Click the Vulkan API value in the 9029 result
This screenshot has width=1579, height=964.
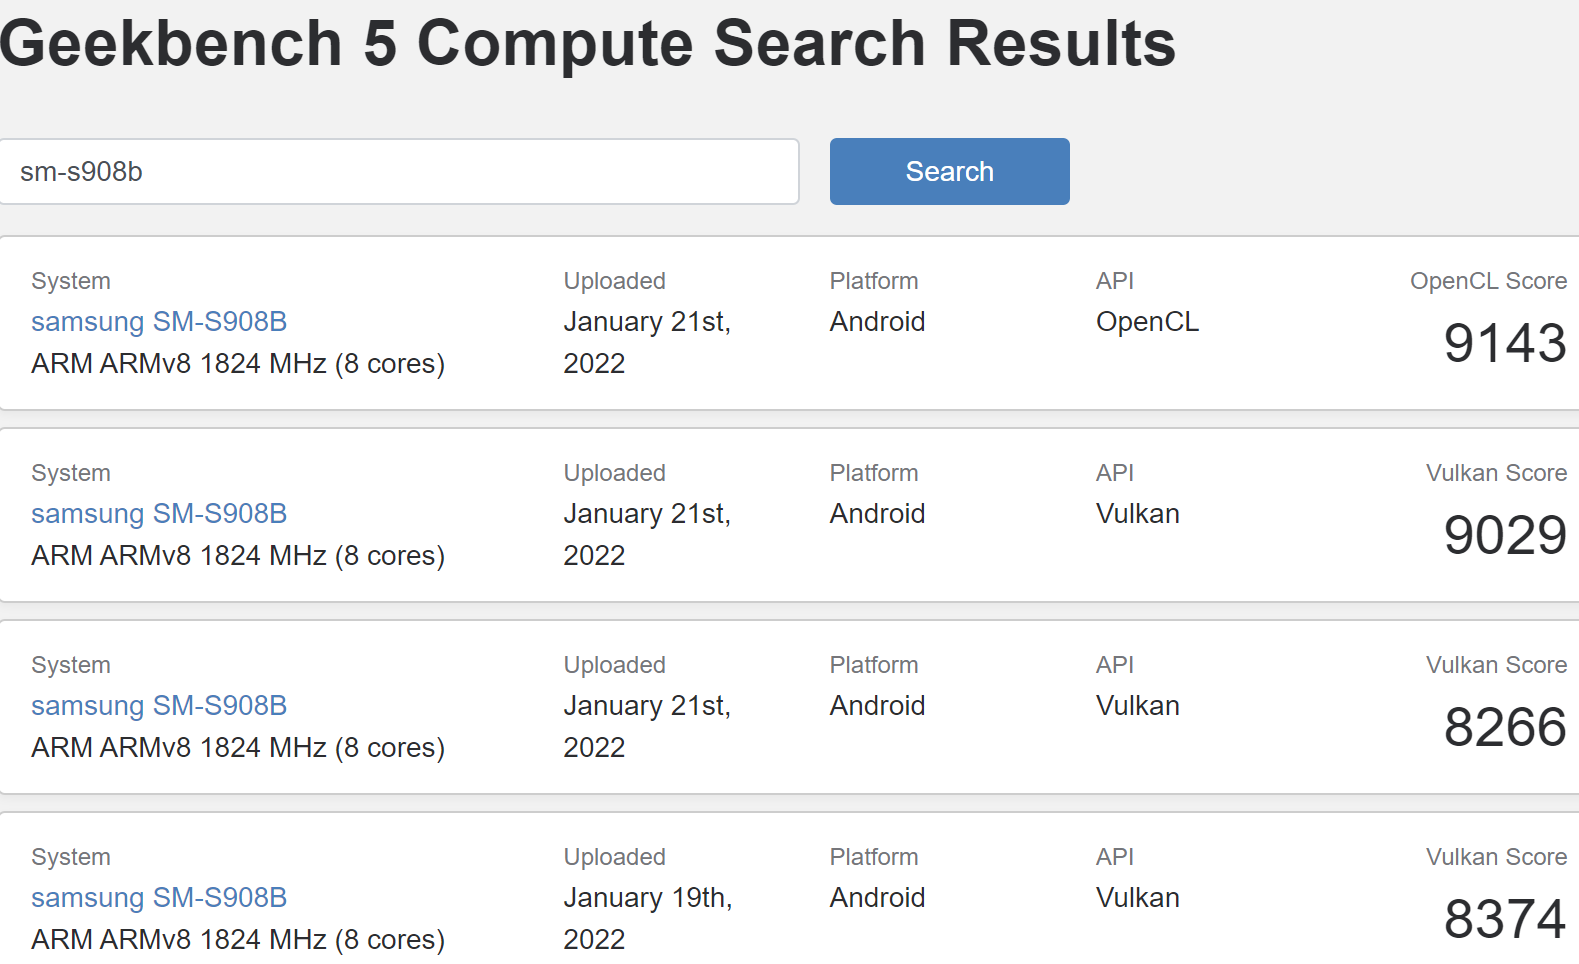(x=1137, y=514)
